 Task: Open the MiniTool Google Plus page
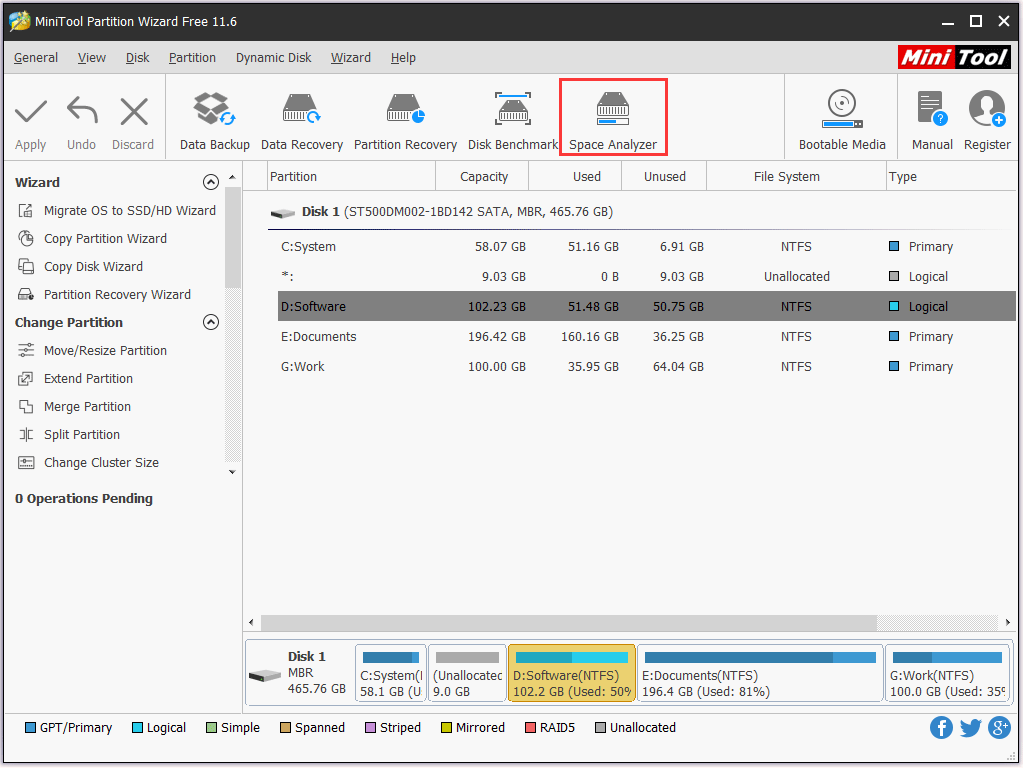[1000, 728]
